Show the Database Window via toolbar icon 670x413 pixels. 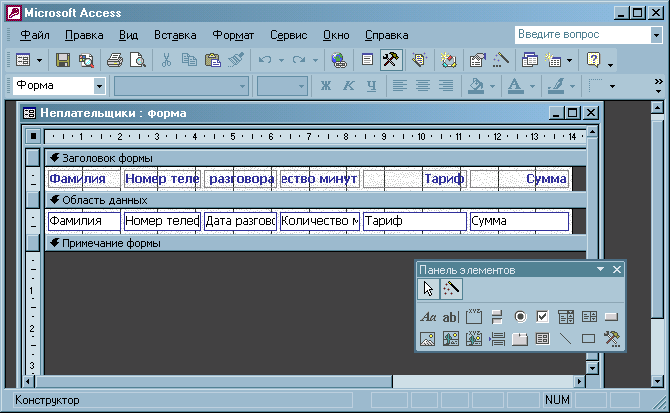point(530,60)
